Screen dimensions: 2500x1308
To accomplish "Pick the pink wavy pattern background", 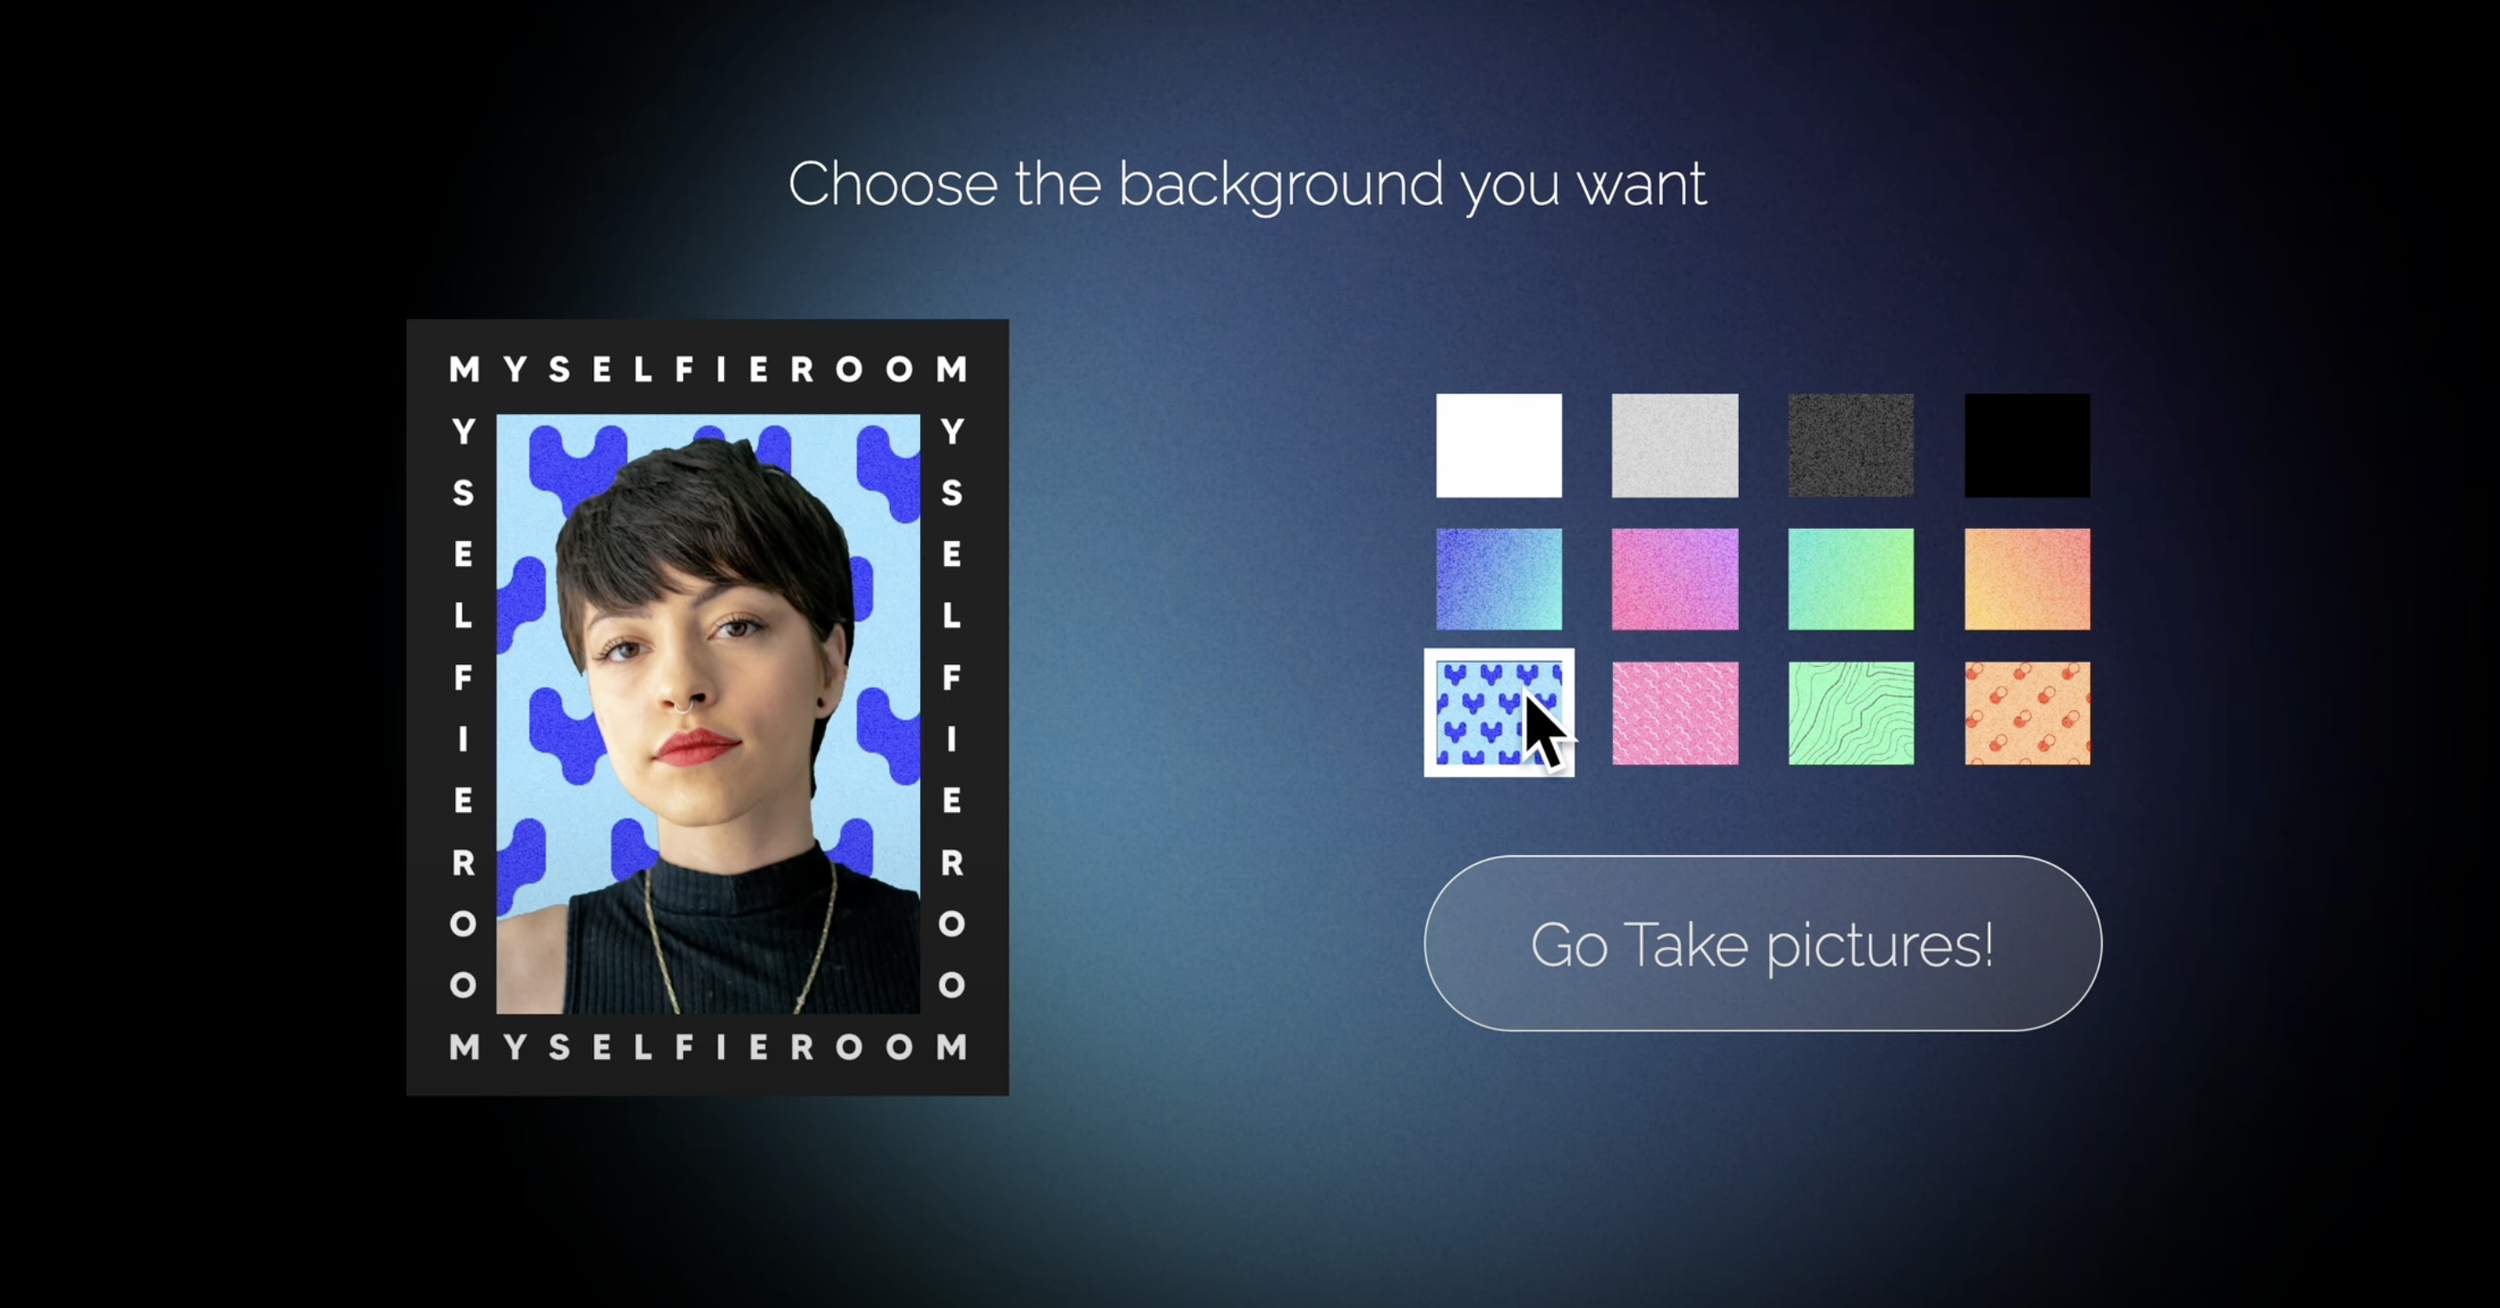I will pos(1675,713).
